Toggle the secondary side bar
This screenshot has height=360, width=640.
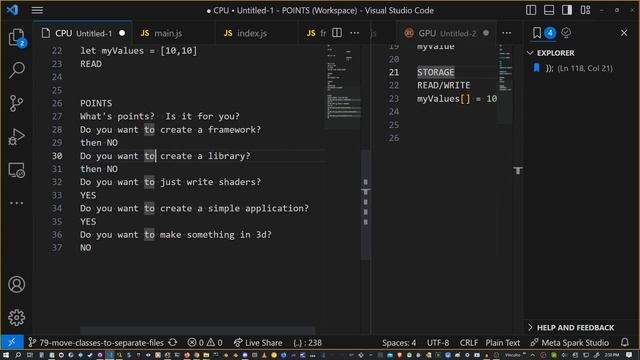click(x=567, y=10)
